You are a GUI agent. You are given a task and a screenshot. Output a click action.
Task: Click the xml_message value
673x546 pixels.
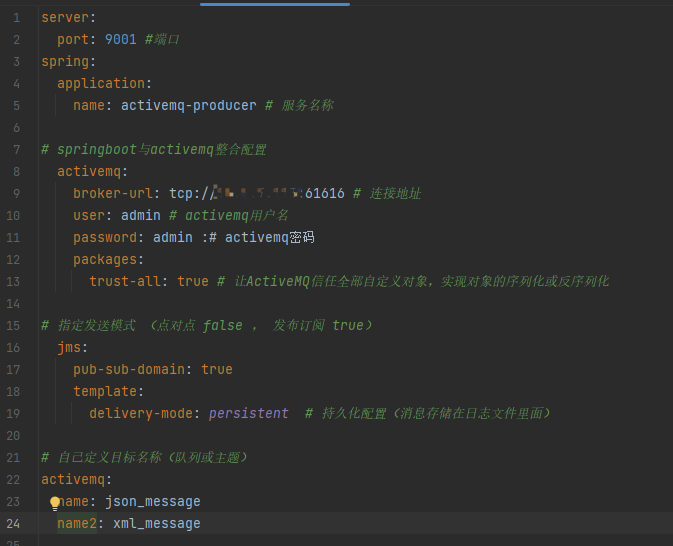coord(156,523)
